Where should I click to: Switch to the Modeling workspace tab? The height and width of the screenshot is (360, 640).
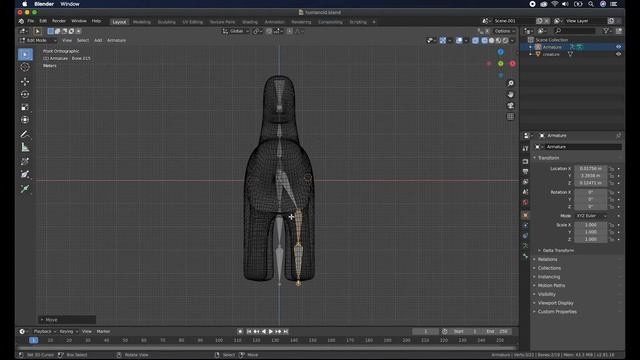pyautogui.click(x=142, y=22)
